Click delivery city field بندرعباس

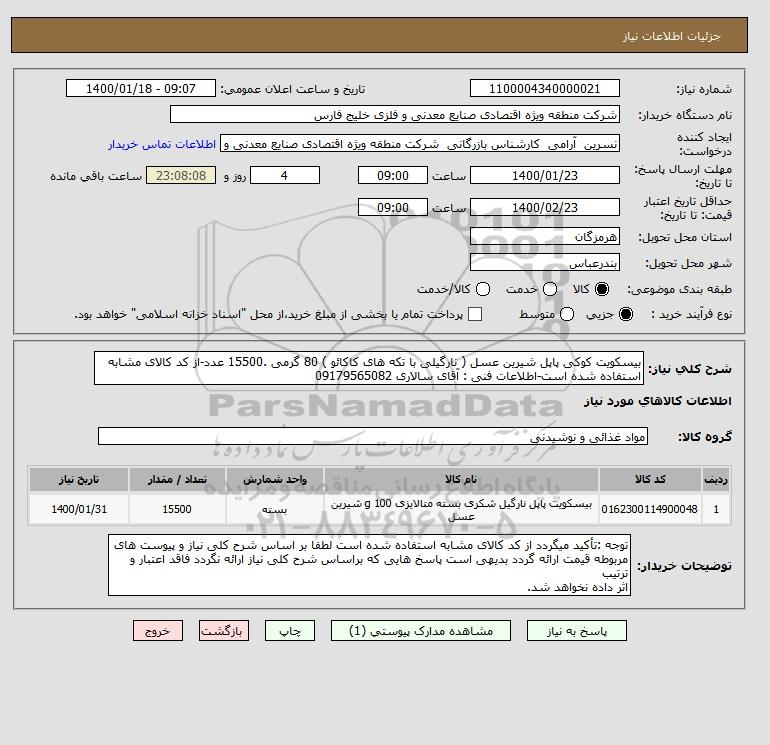point(545,263)
